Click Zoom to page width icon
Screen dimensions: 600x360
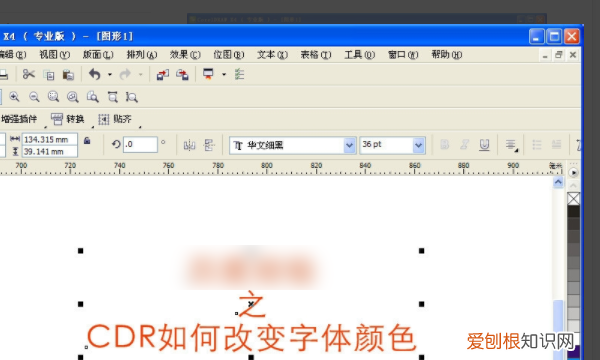tap(112, 97)
